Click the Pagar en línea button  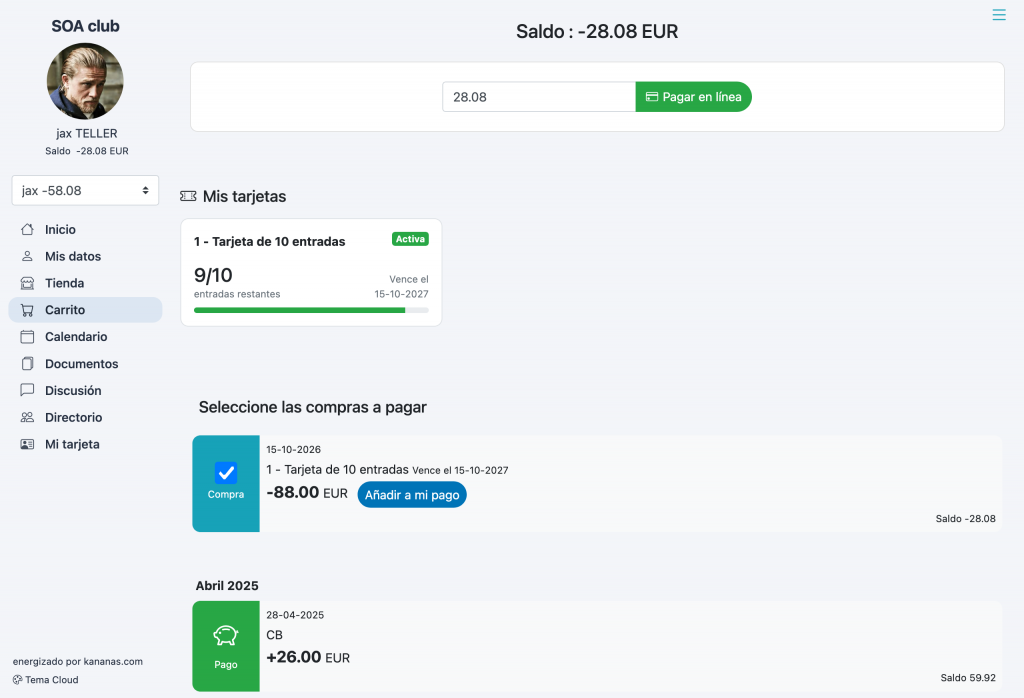pos(694,97)
